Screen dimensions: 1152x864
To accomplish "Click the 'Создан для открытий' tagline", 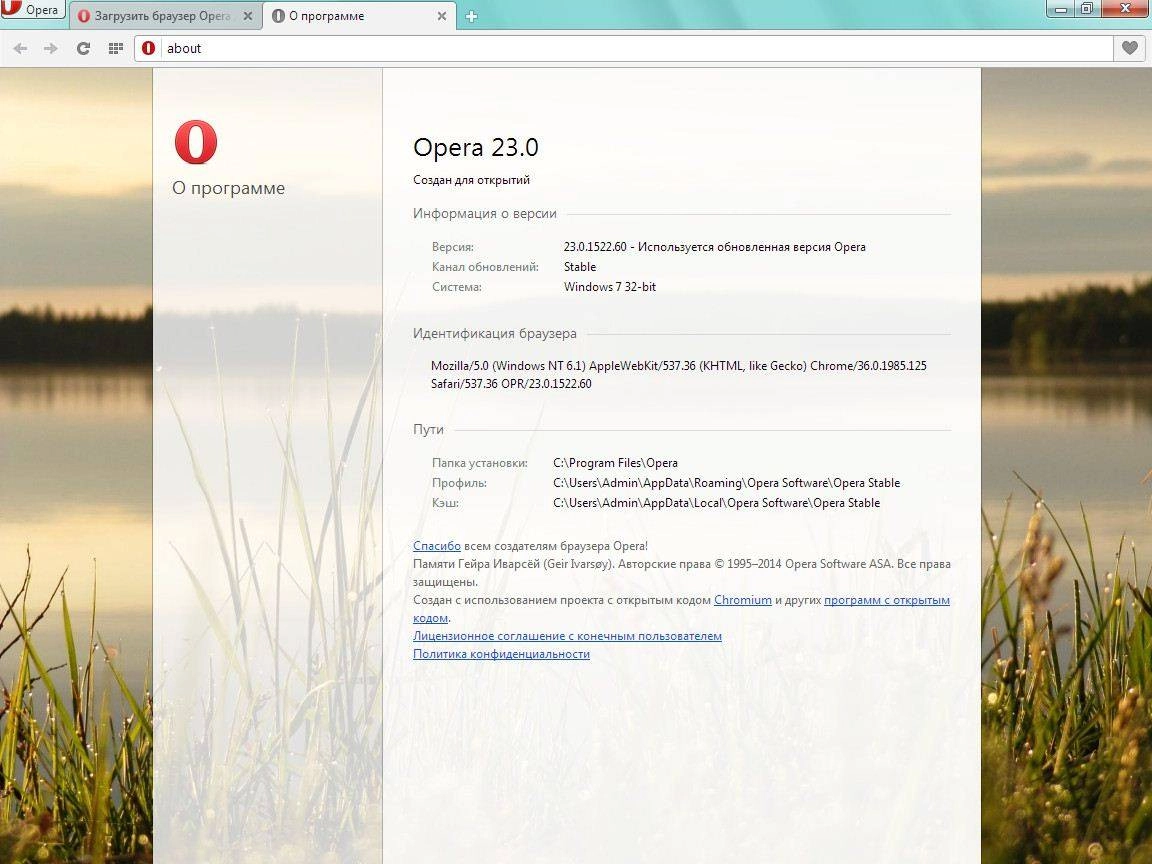I will tap(471, 180).
